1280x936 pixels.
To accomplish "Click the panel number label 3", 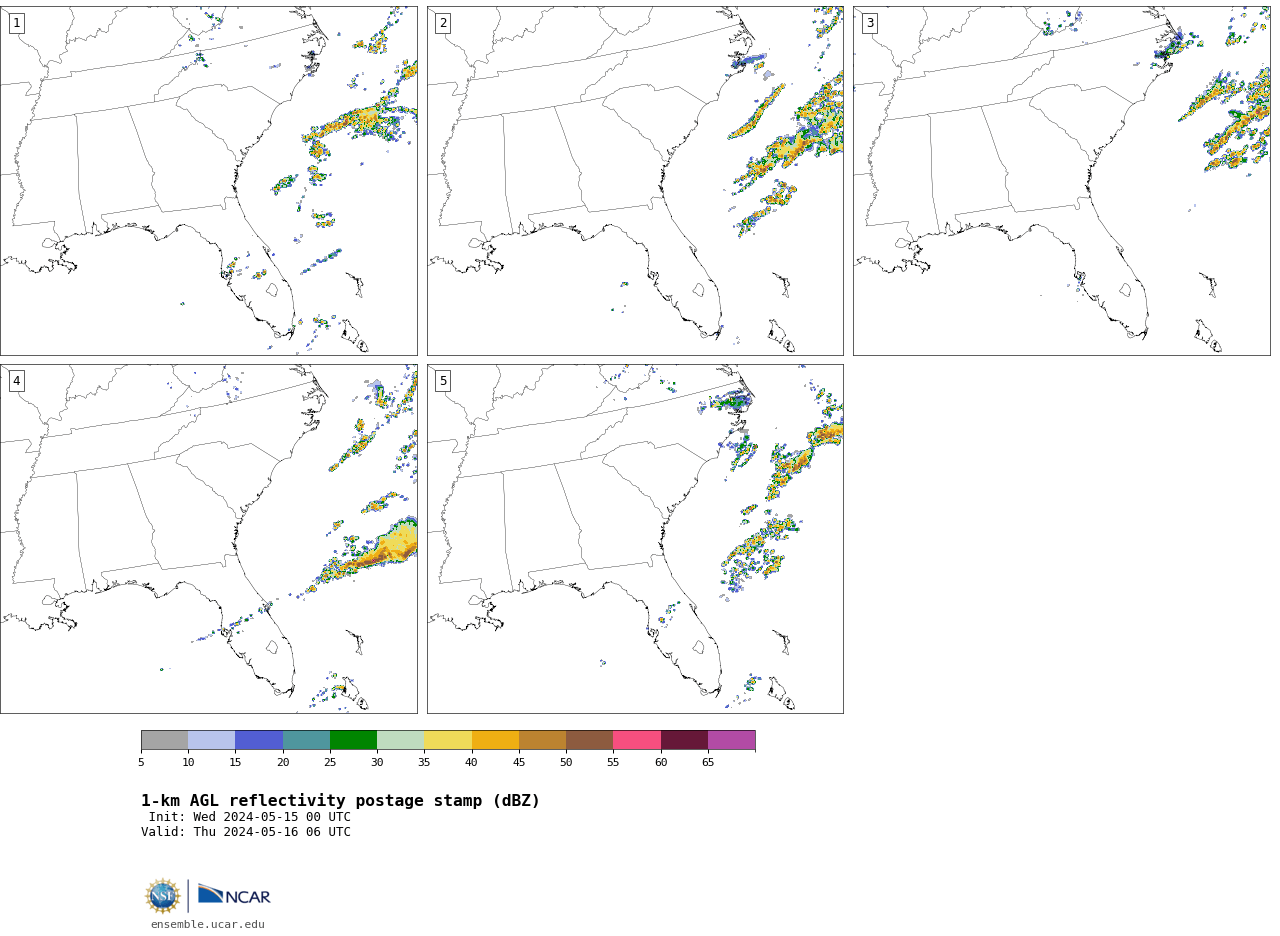I will pyautogui.click(x=870, y=23).
